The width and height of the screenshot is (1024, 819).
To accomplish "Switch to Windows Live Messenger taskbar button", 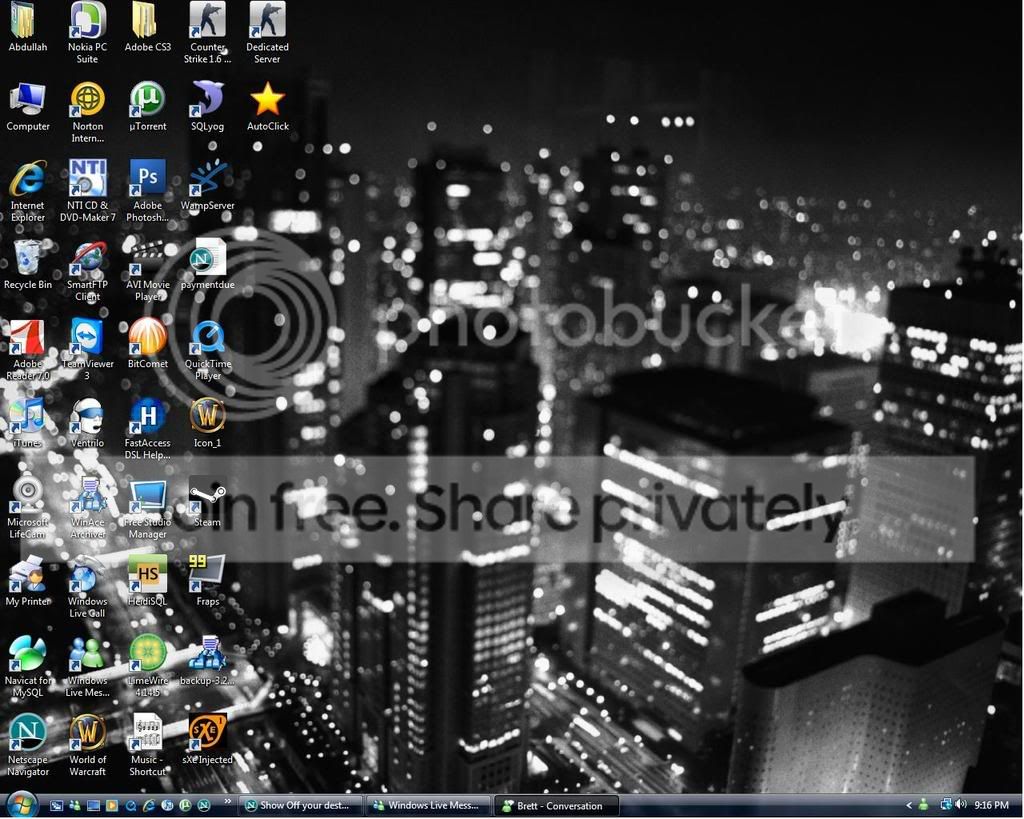I will click(428, 806).
